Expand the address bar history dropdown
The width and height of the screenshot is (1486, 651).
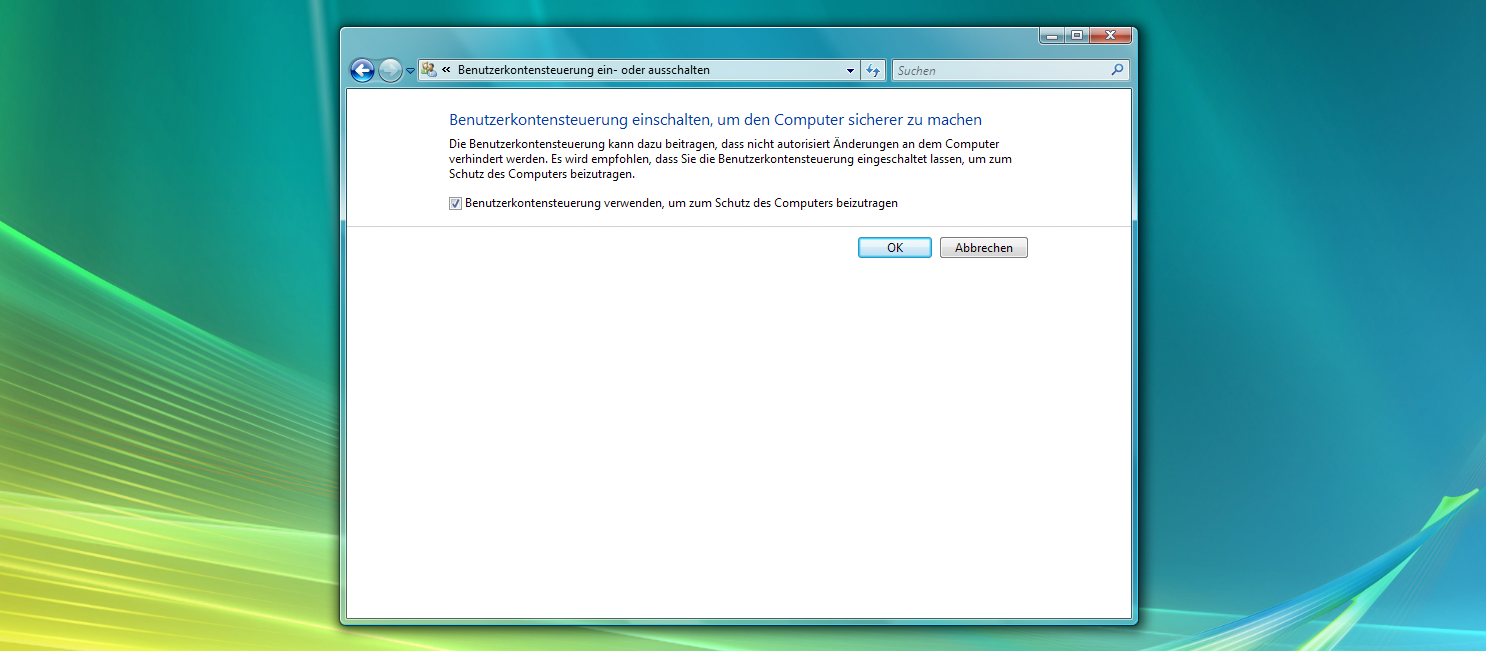(850, 71)
